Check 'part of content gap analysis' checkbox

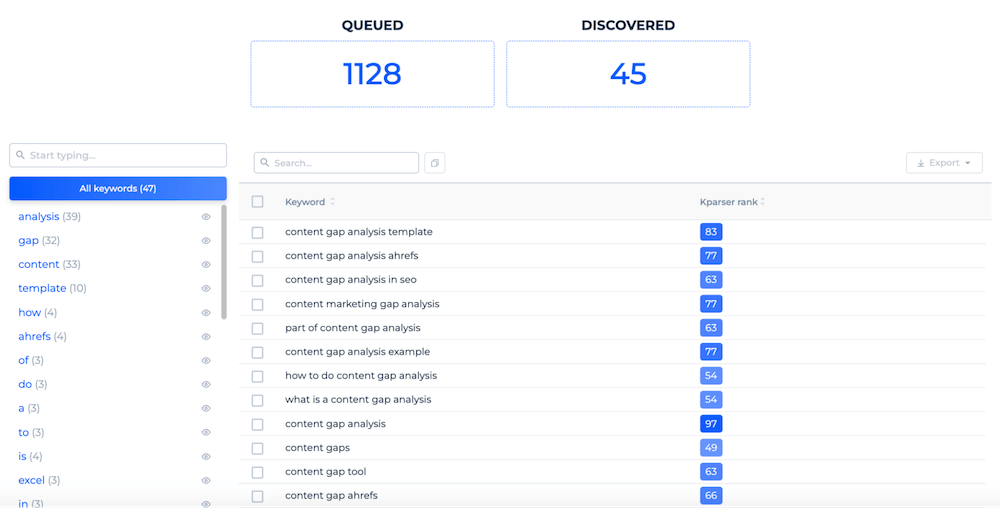click(258, 328)
